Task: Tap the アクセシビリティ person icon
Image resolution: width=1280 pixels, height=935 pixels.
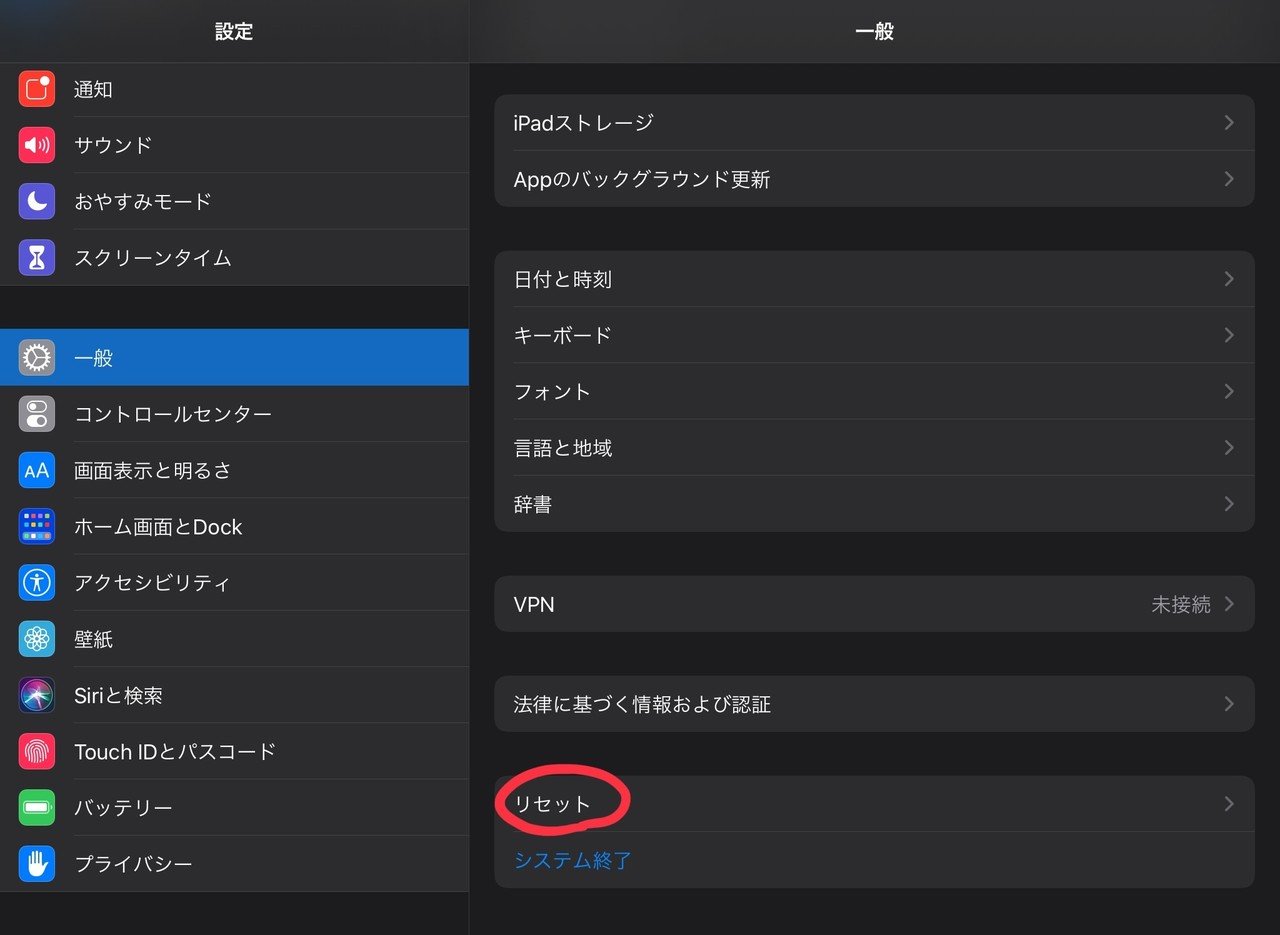Action: pos(37,582)
